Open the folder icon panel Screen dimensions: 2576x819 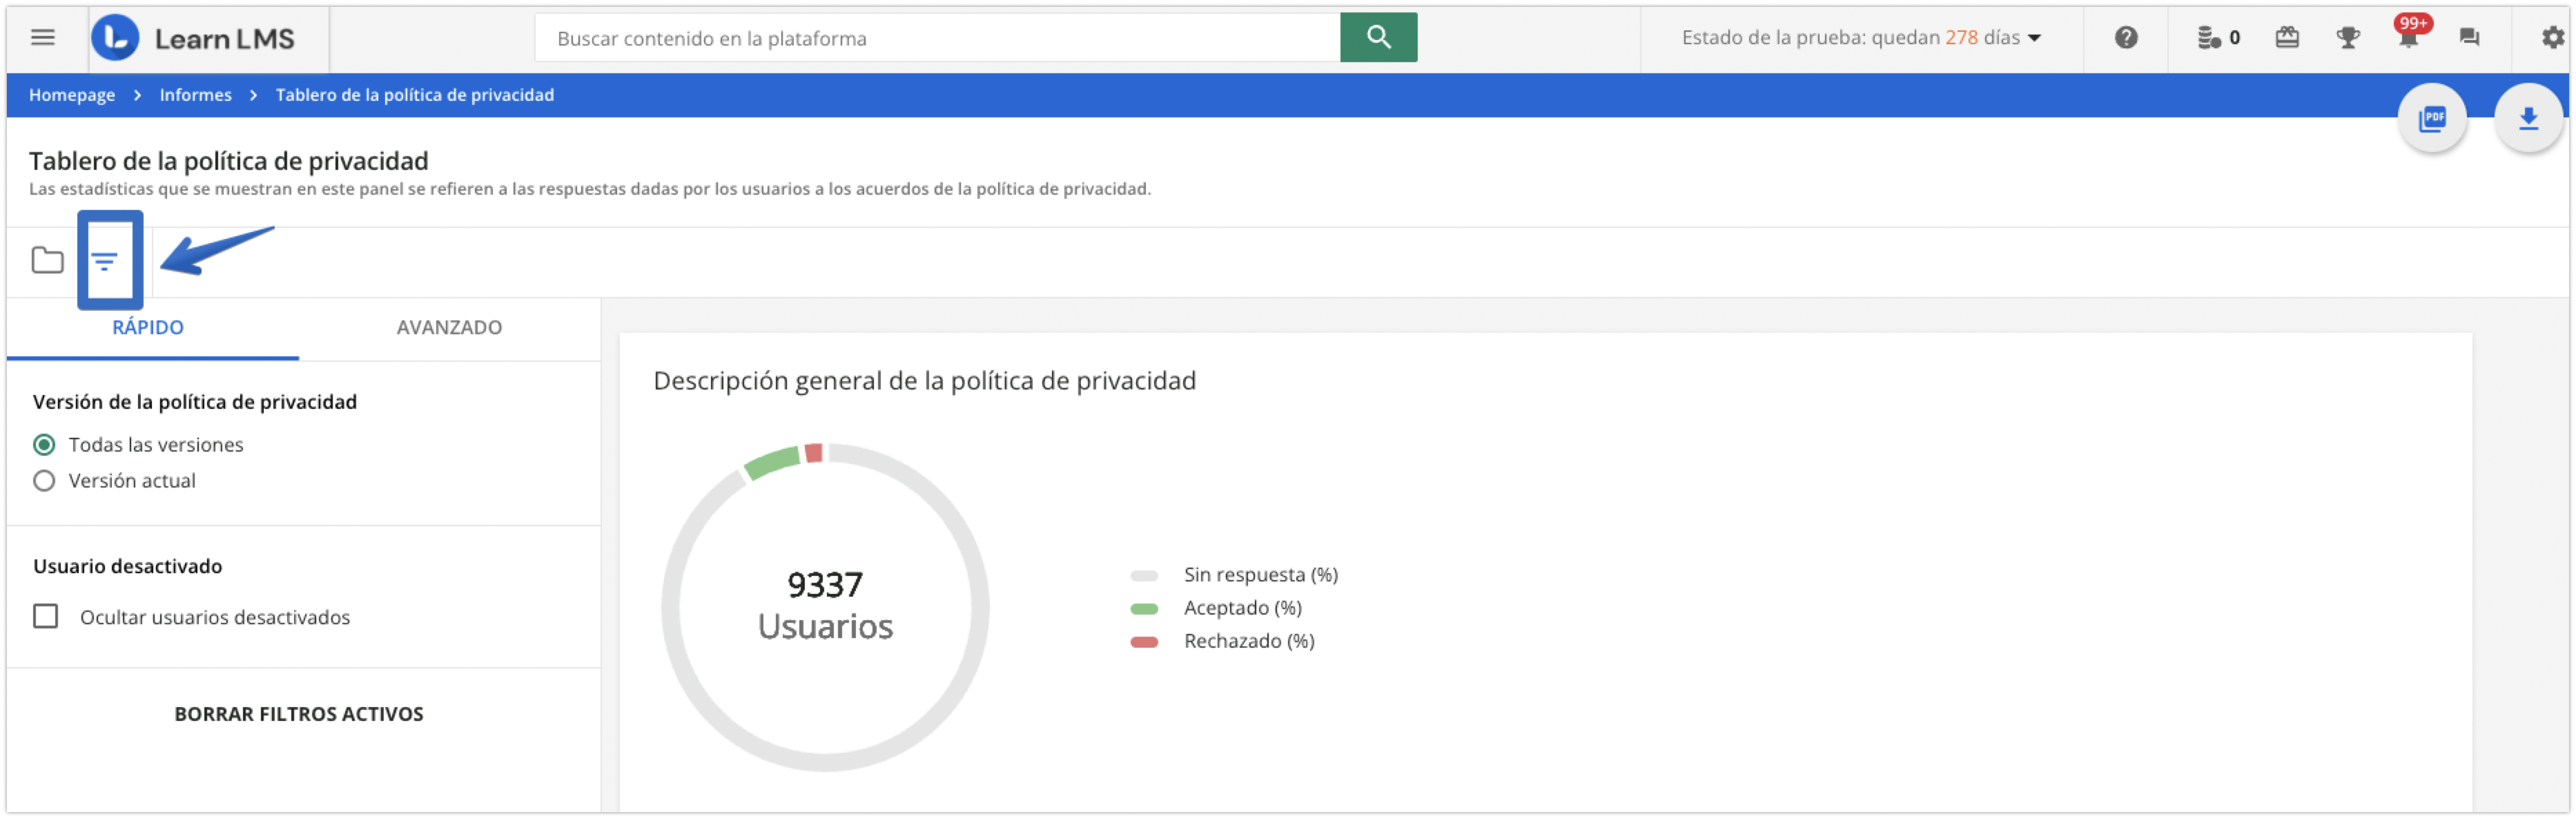pos(47,261)
